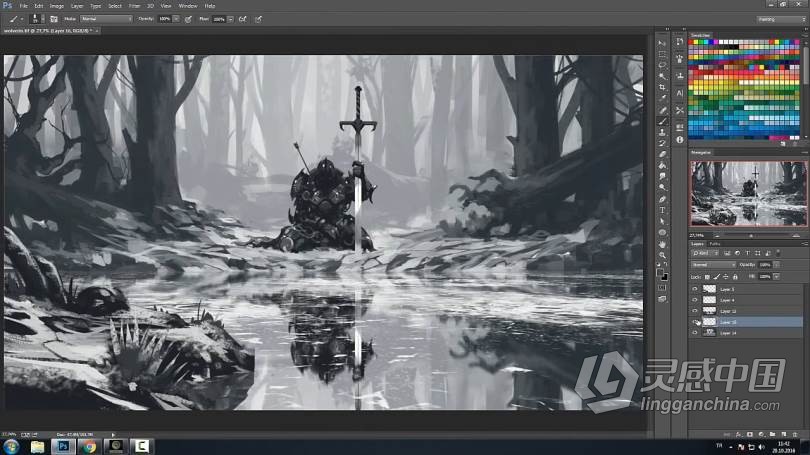
Task: Open the Character panel icon
Action: (680, 93)
